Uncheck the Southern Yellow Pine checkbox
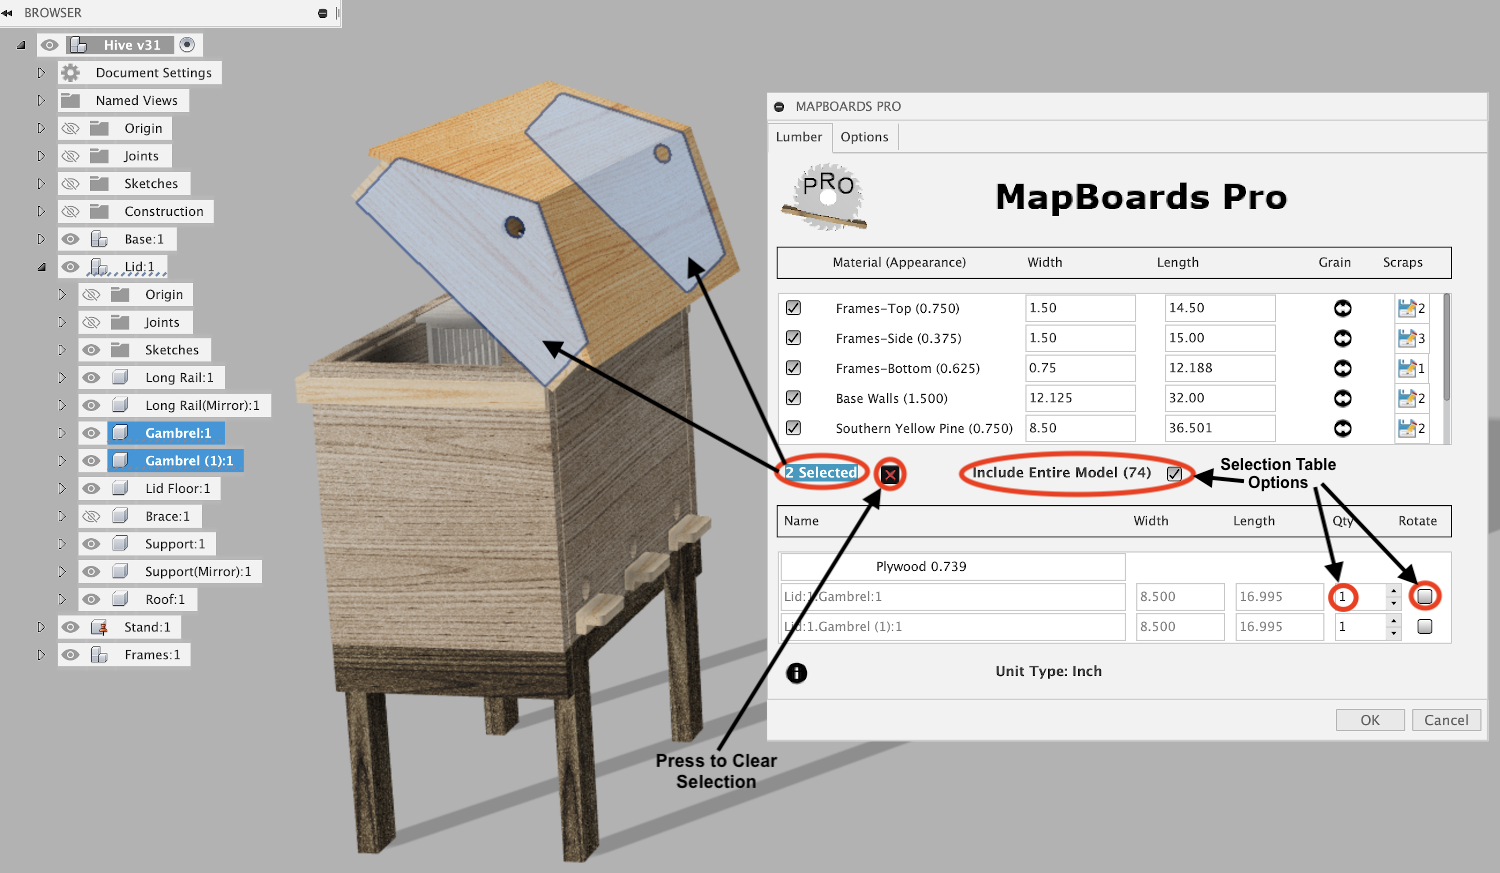The width and height of the screenshot is (1500, 873). tap(793, 428)
